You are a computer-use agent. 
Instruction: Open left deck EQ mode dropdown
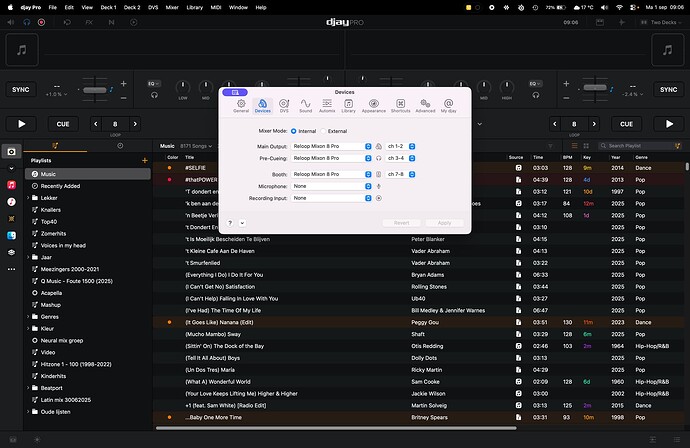click(x=154, y=84)
